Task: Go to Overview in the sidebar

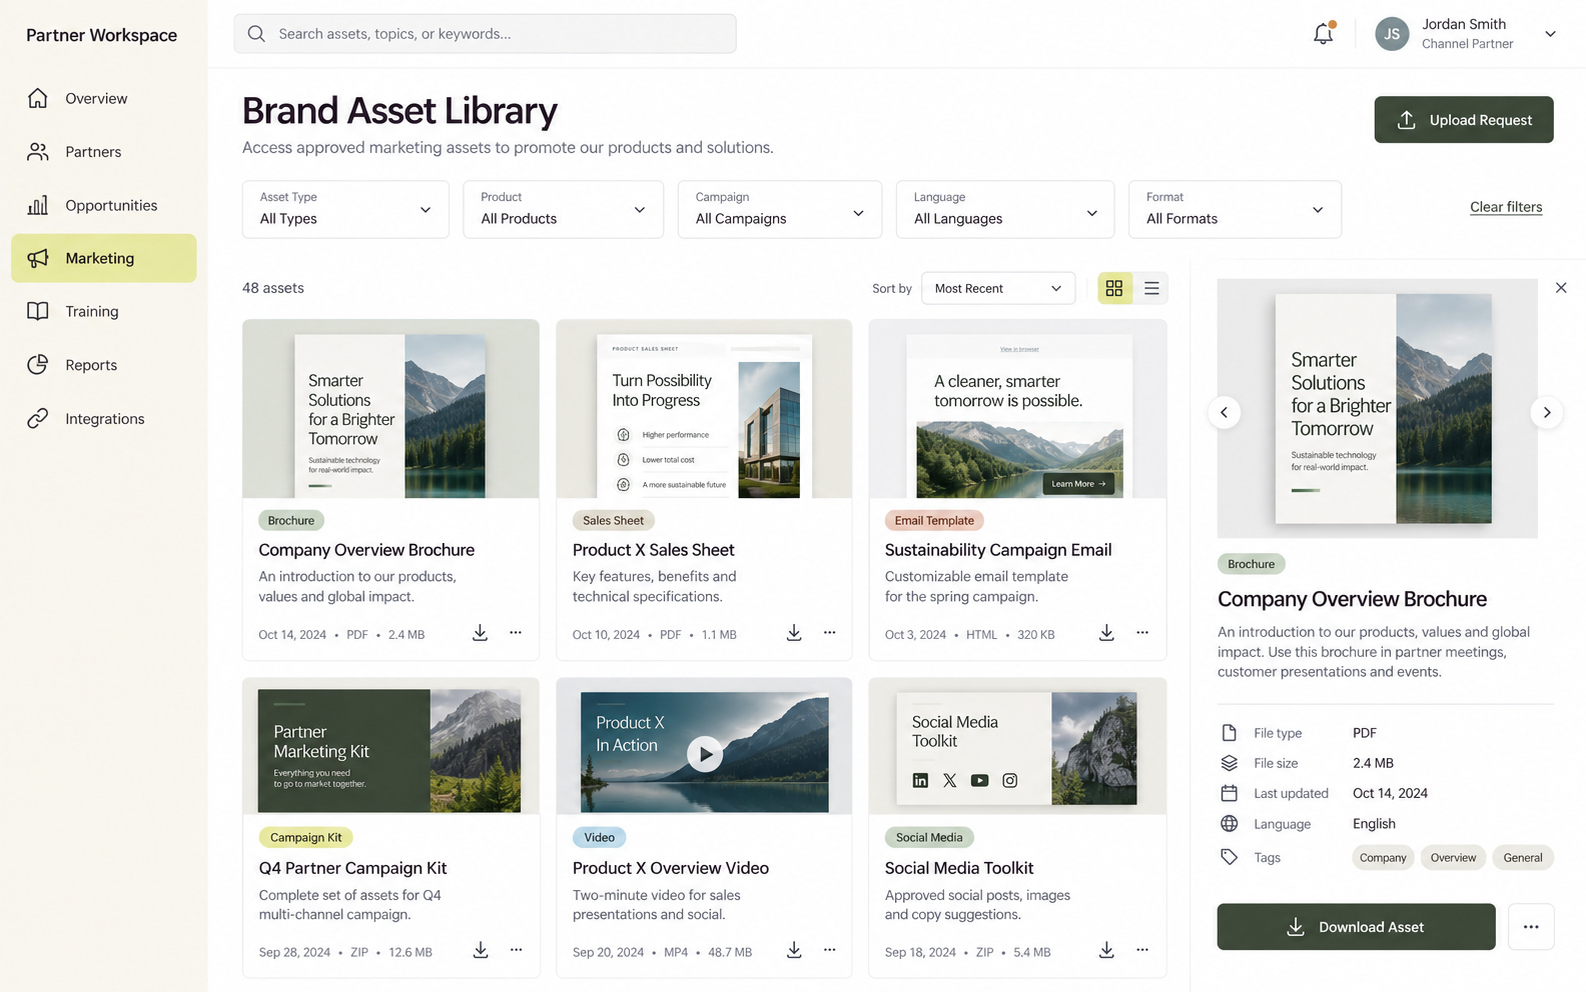Action: 104,98
